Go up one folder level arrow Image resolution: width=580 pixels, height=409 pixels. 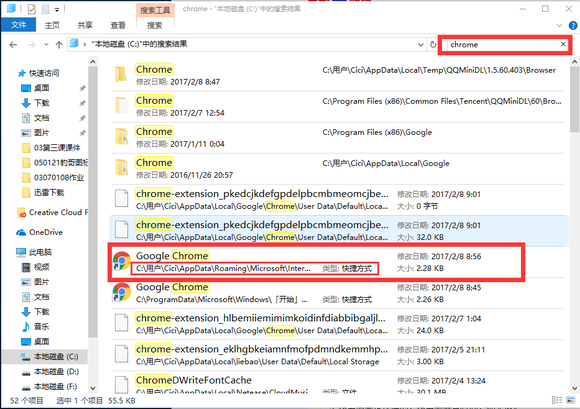59,45
